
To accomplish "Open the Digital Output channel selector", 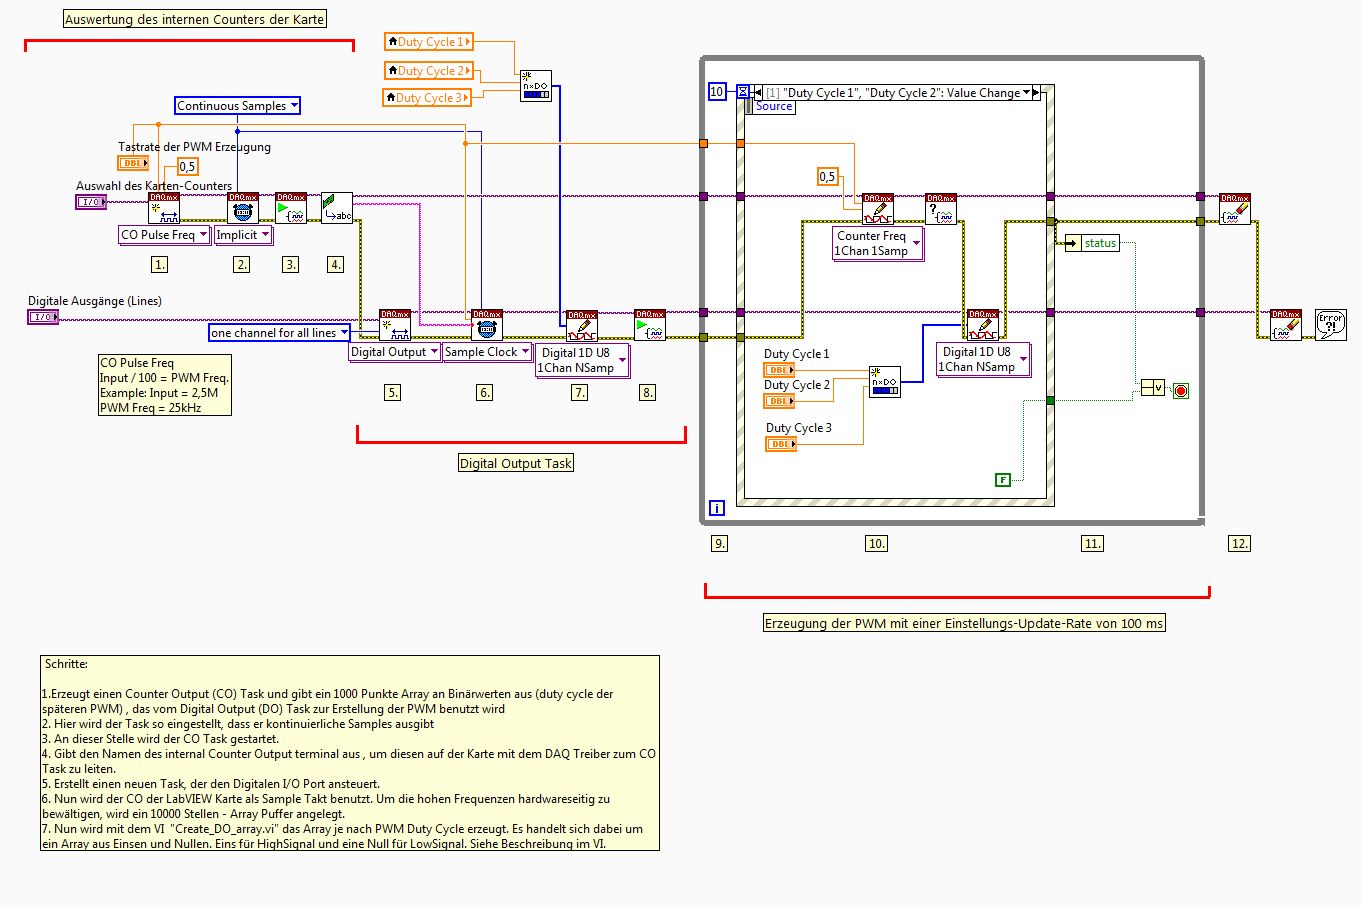I will point(395,352).
